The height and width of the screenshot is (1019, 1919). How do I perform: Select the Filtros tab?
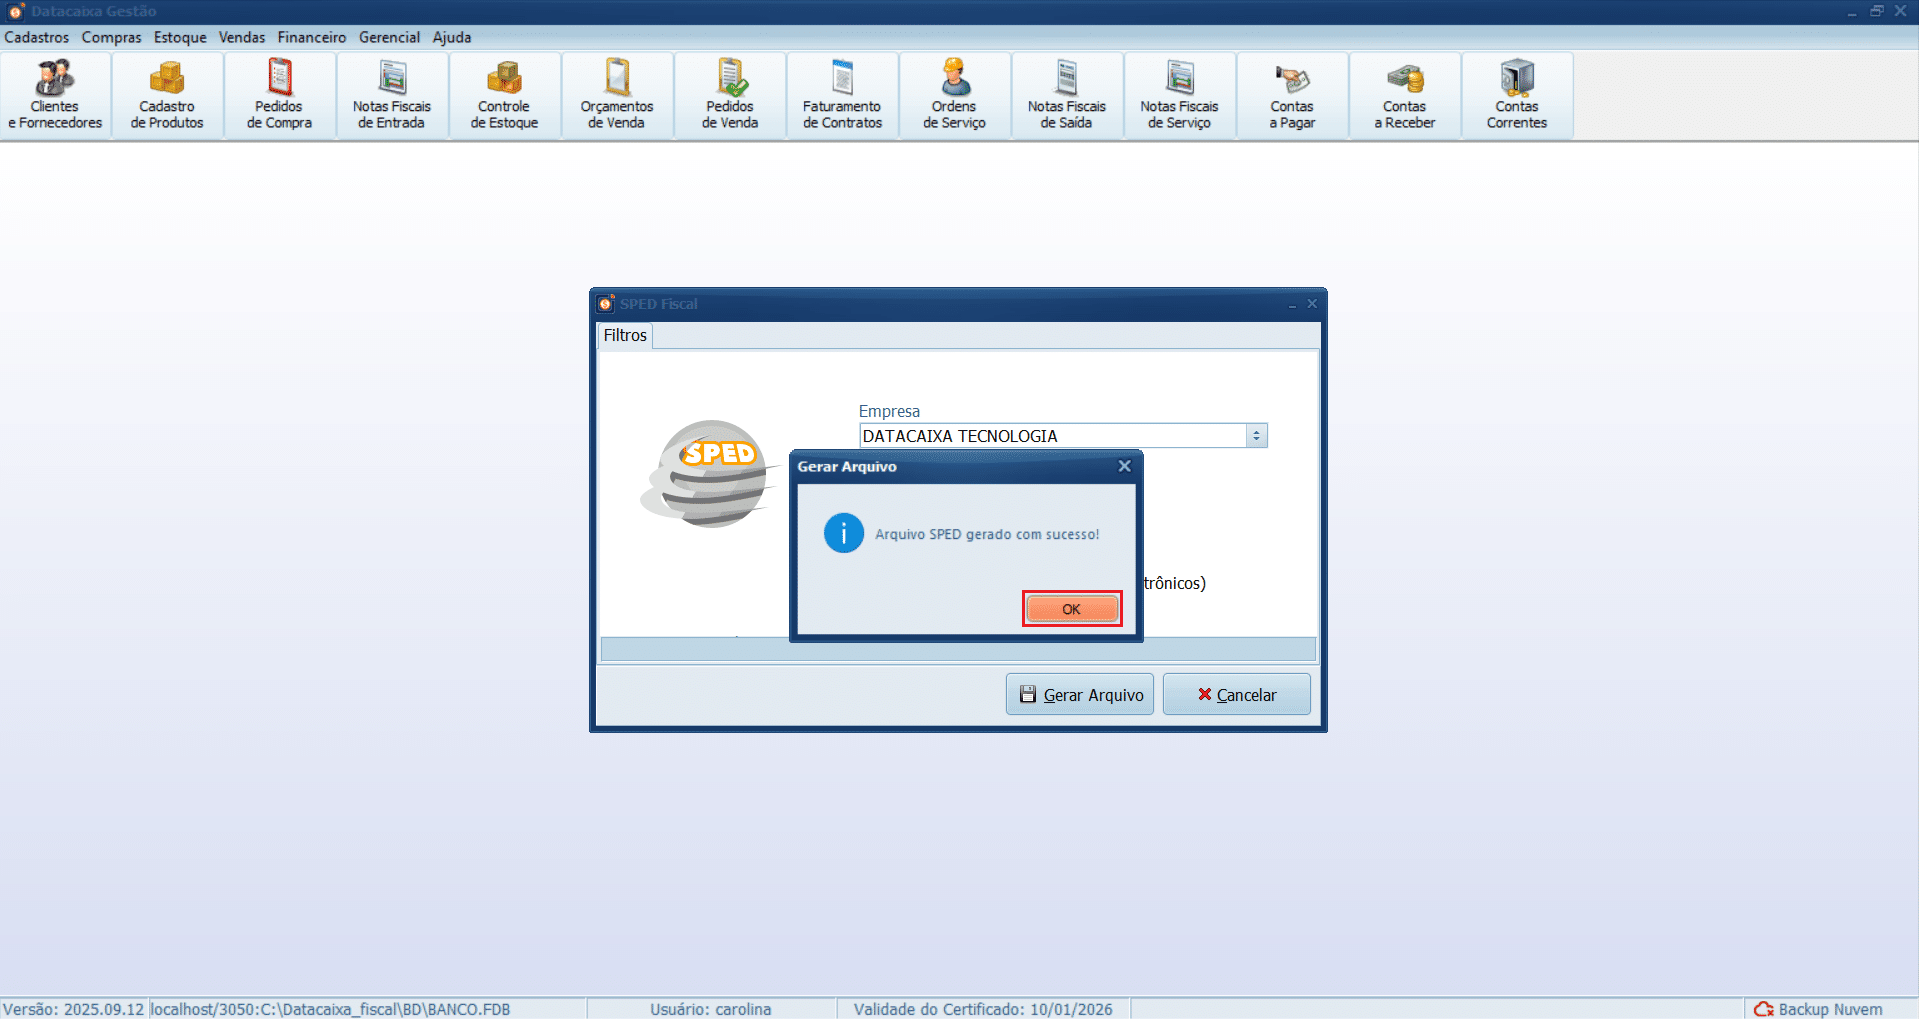coord(625,336)
